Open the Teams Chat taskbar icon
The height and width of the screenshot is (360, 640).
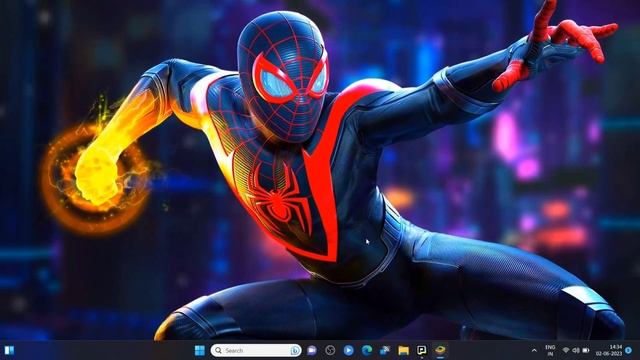click(x=312, y=350)
